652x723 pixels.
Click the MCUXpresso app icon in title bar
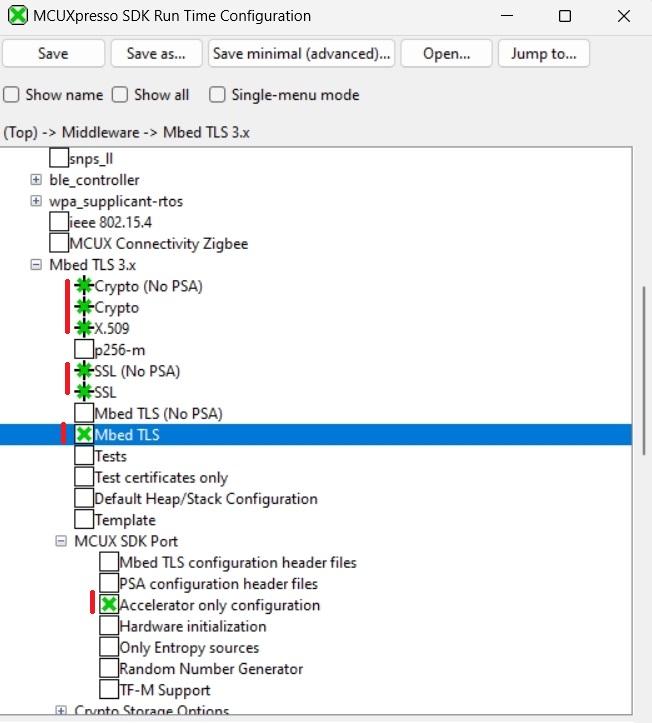pyautogui.click(x=18, y=16)
